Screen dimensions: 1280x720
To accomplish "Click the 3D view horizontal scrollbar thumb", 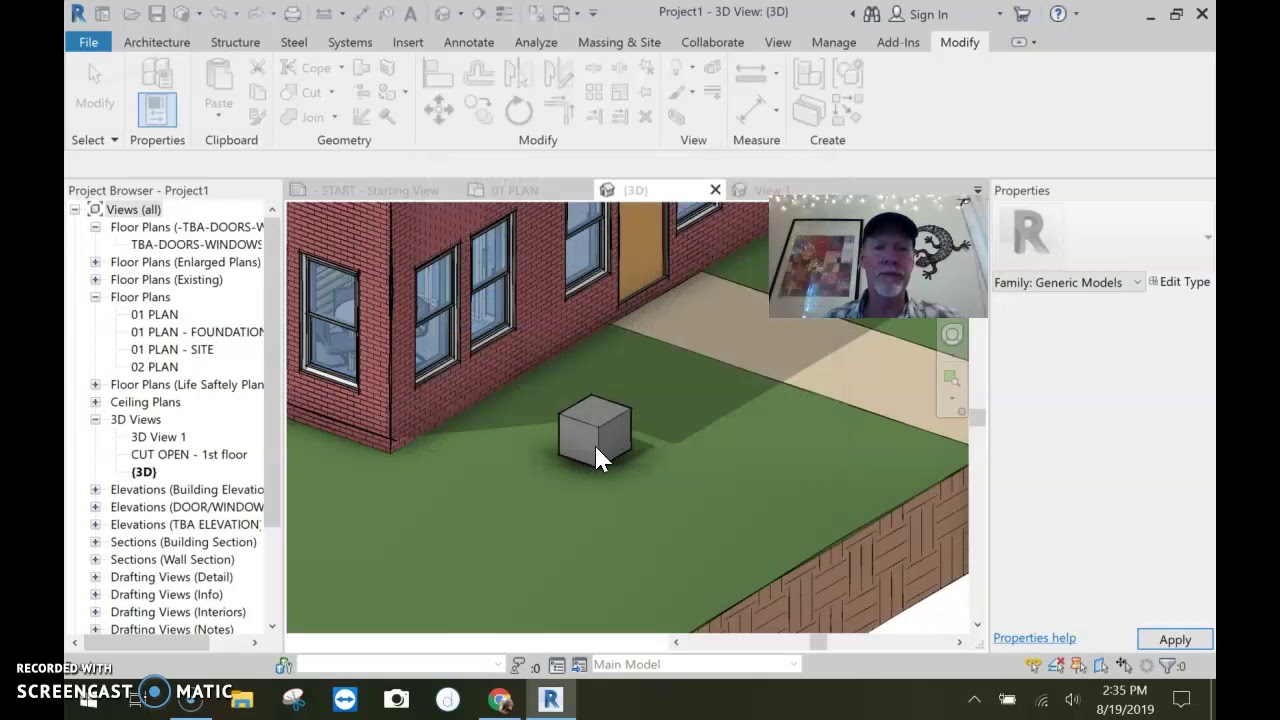I will (x=818, y=642).
